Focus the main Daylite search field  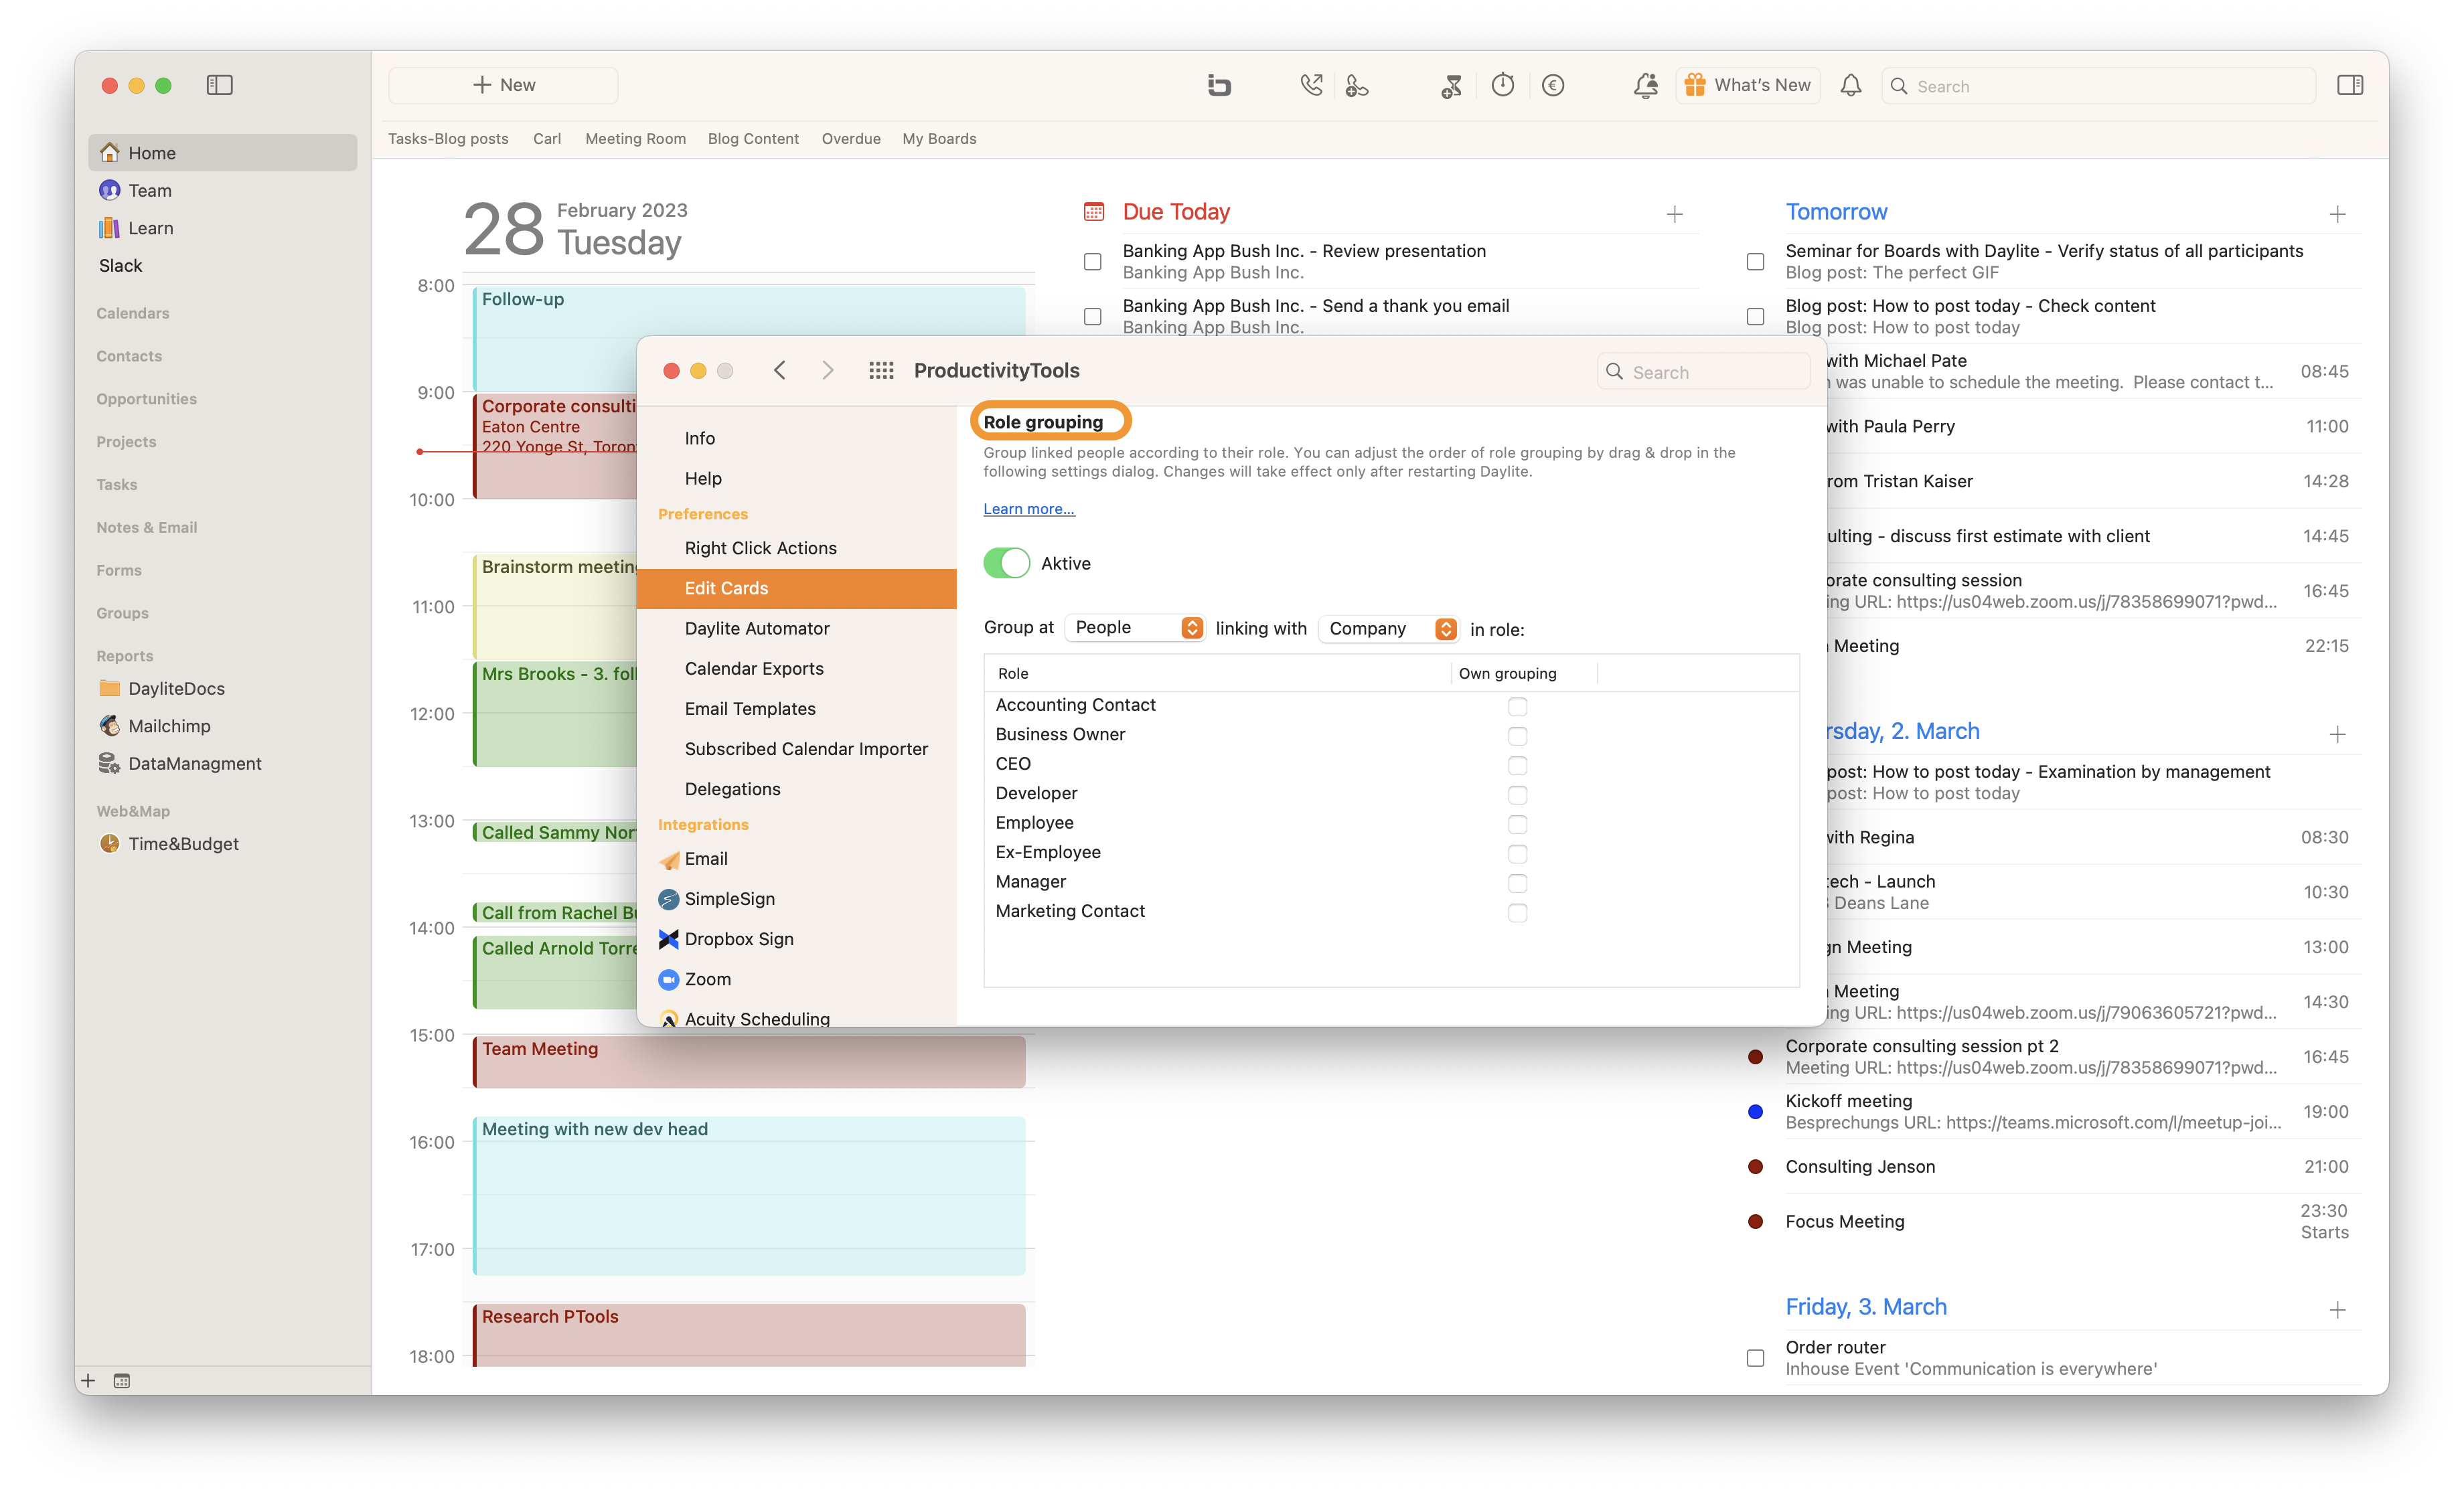[2098, 86]
